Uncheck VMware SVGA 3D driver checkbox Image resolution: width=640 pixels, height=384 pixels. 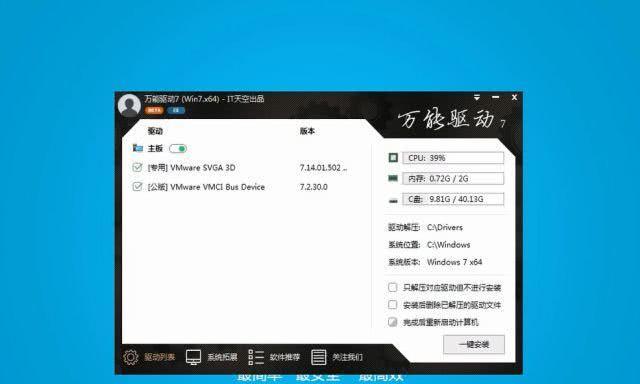(x=137, y=167)
